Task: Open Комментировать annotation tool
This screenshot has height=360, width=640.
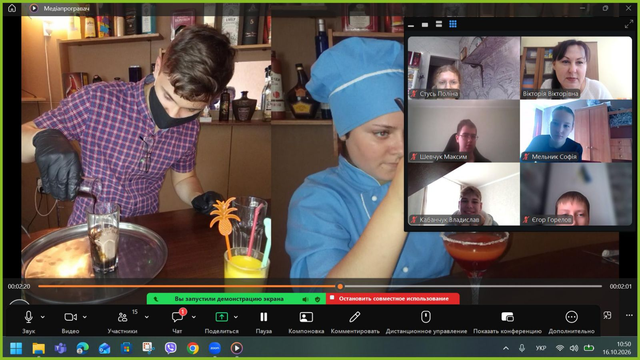Action: [355, 317]
